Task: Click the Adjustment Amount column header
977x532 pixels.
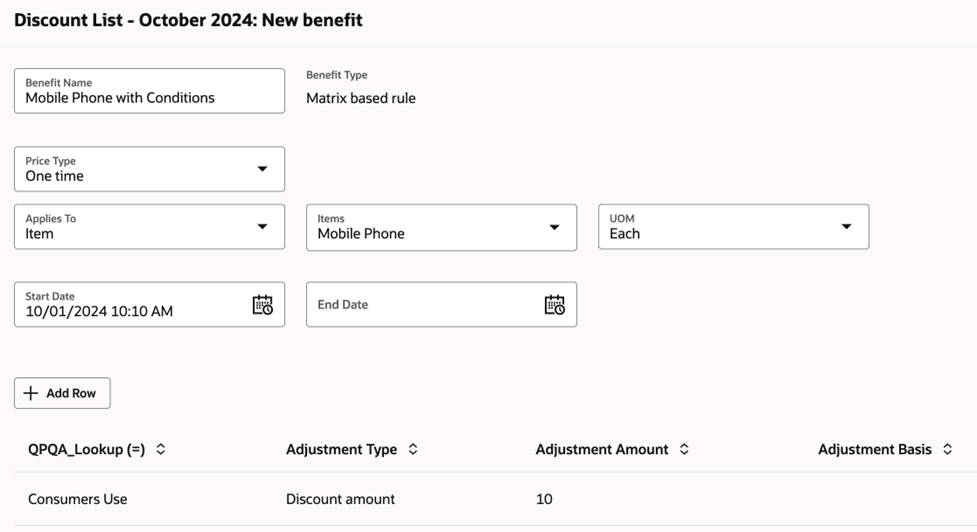Action: point(602,450)
